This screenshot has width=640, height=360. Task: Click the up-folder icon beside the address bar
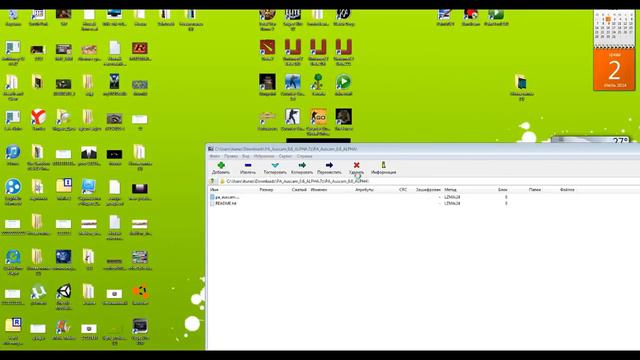(x=212, y=181)
